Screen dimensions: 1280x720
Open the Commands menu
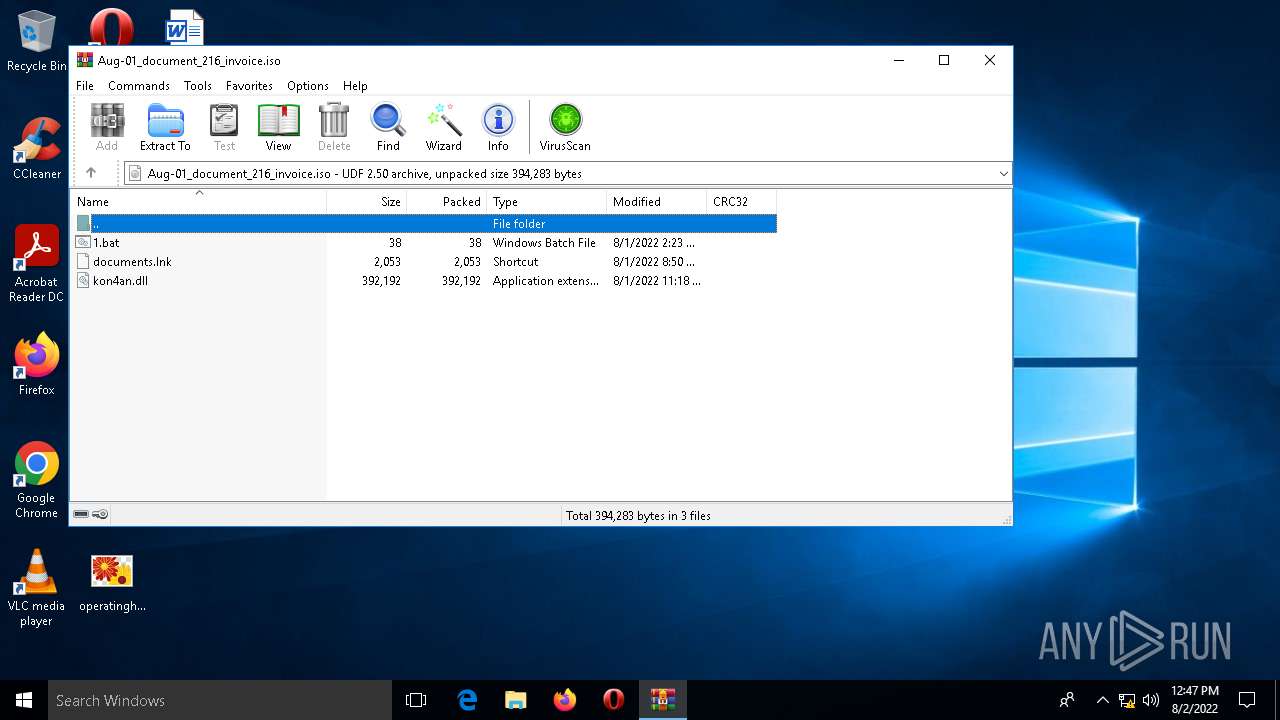coord(139,86)
